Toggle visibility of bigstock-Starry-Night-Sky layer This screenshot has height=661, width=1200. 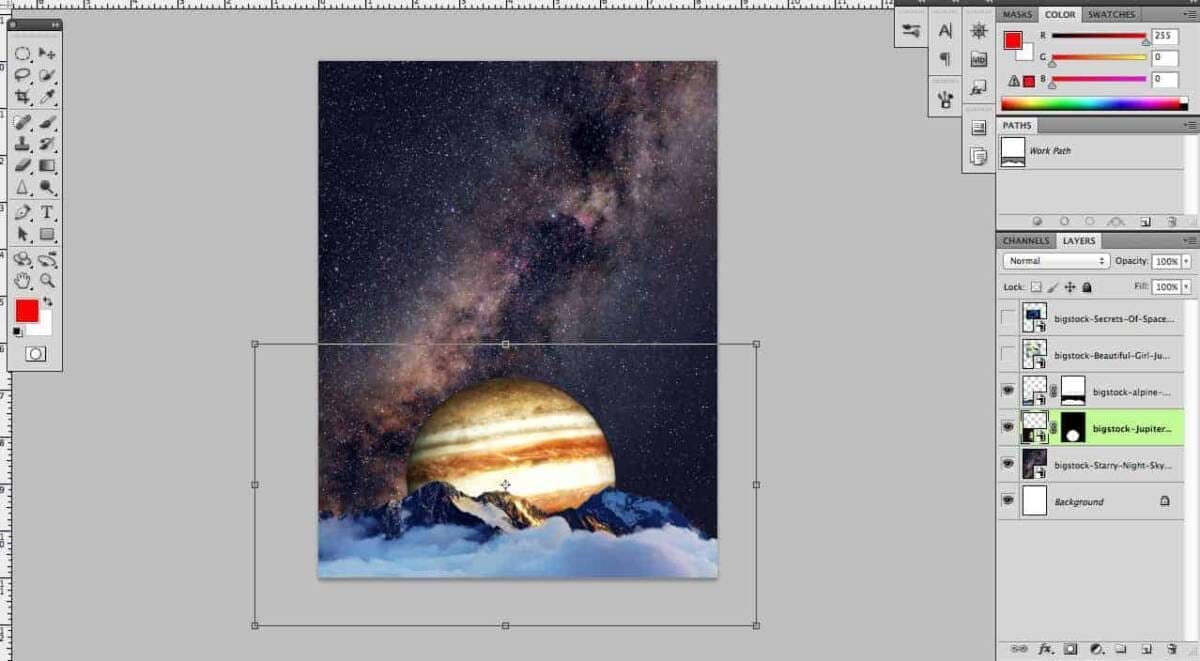point(1008,461)
